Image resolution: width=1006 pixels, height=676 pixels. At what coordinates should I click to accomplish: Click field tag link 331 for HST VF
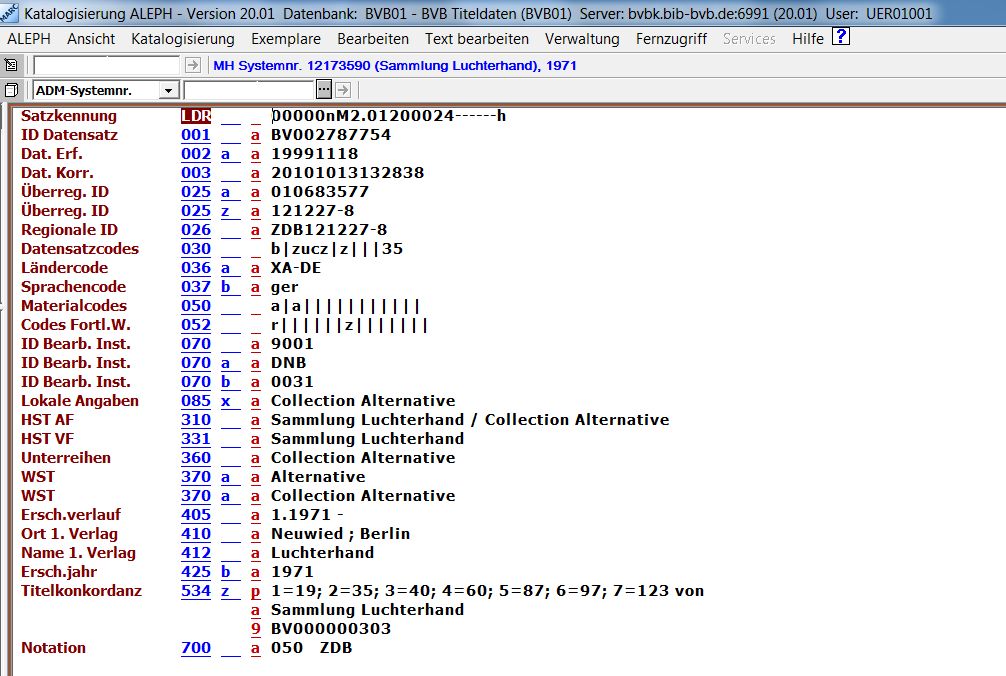[196, 439]
